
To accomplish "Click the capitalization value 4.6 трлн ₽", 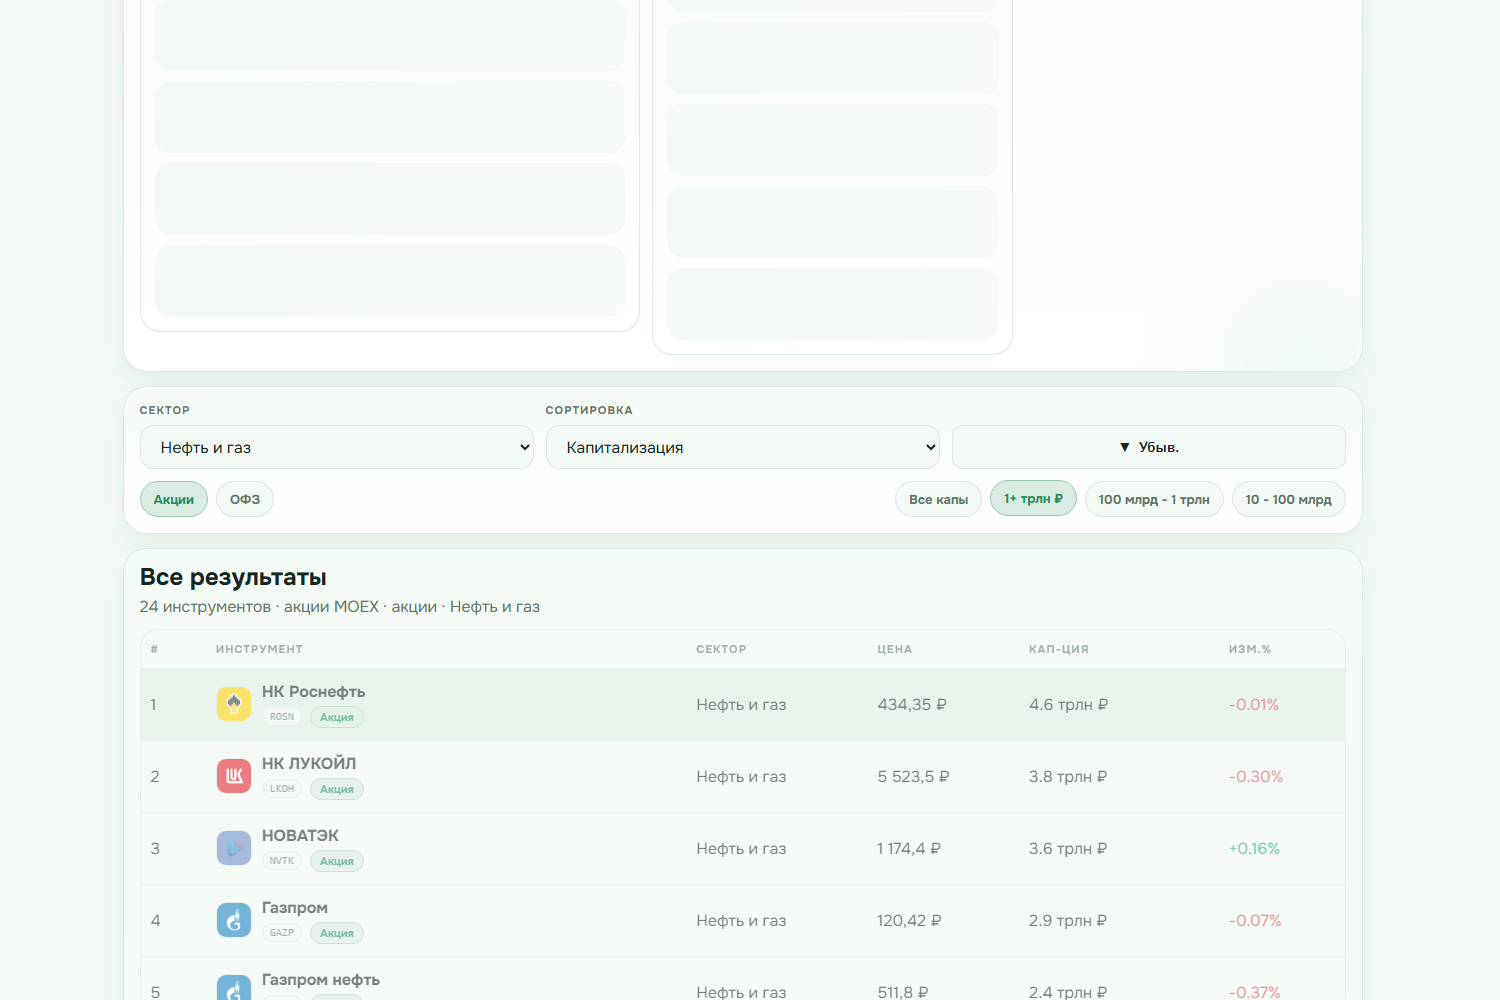I will point(1068,705).
